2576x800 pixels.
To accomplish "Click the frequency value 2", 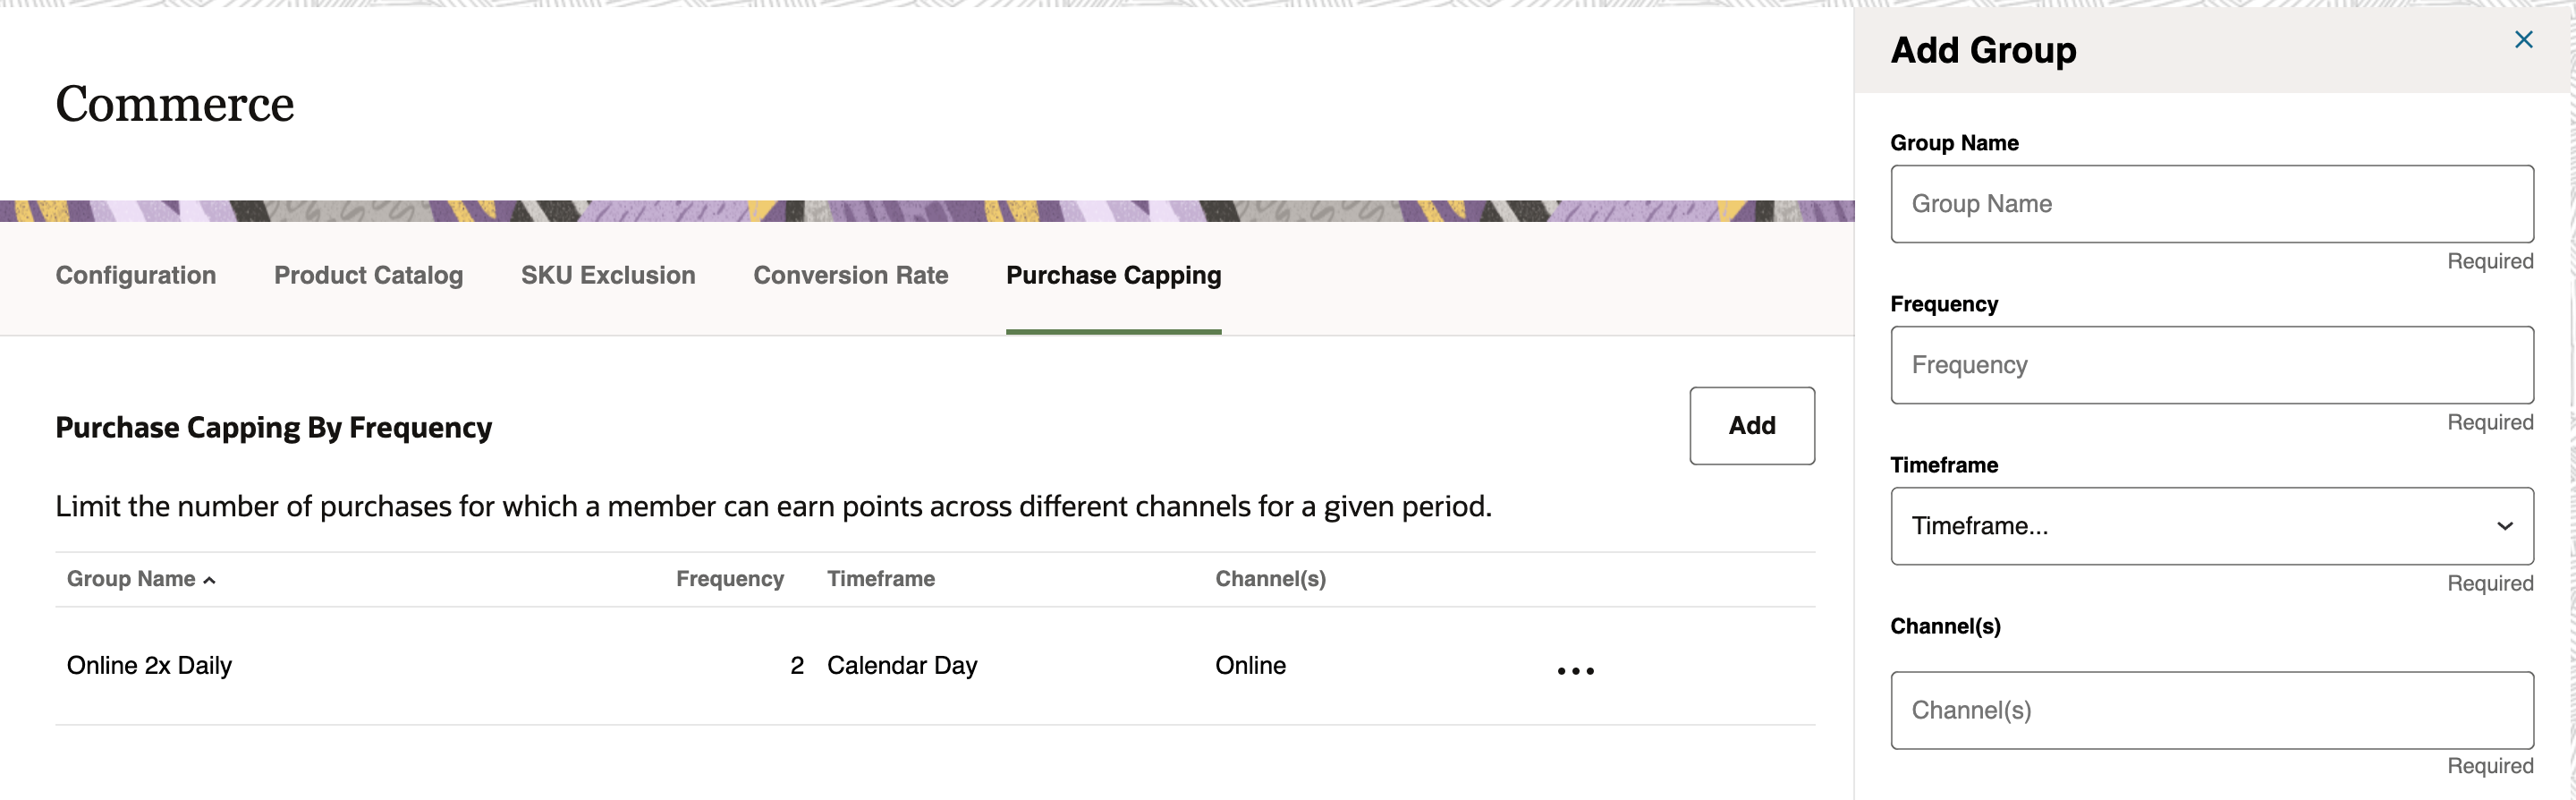I will point(796,665).
